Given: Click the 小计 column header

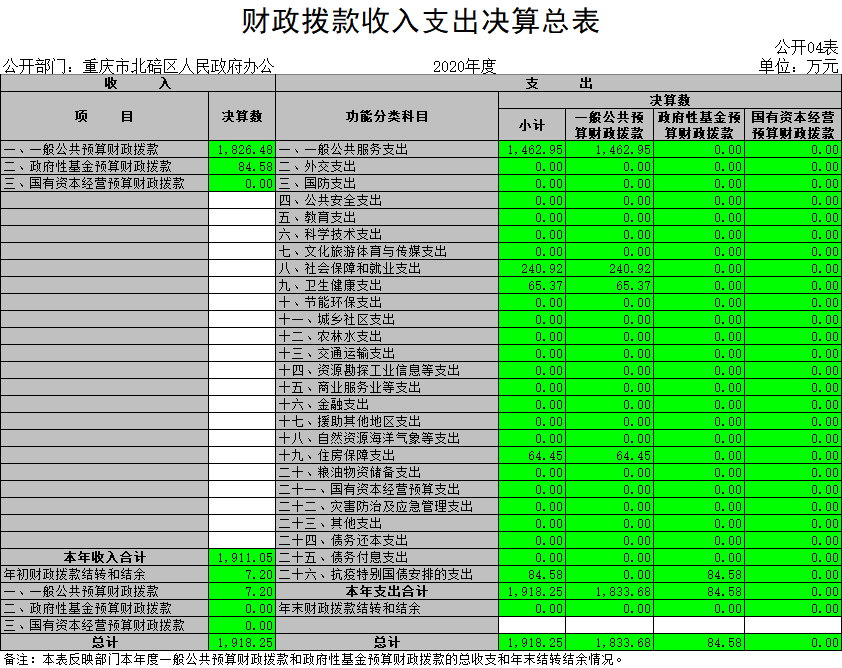Looking at the screenshot, I should point(532,125).
